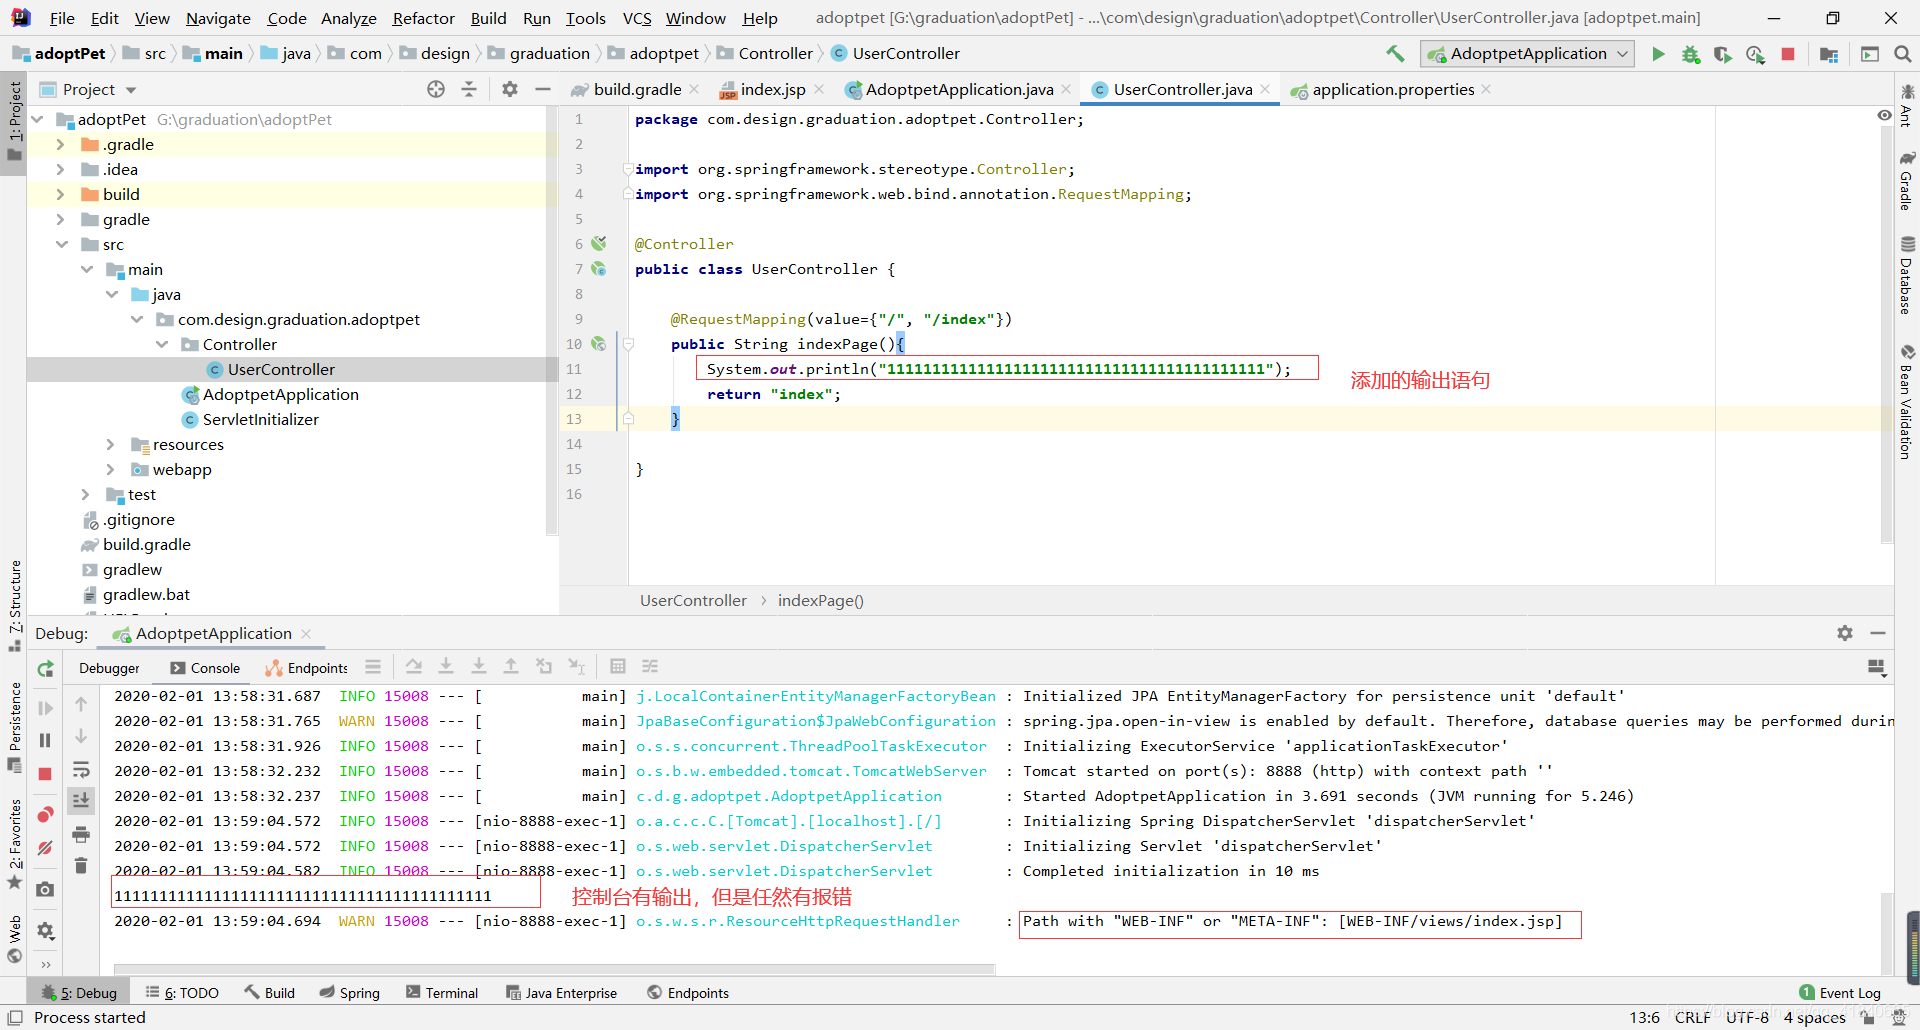Hide the Project panel with minus icon
The height and width of the screenshot is (1030, 1920).
click(543, 89)
